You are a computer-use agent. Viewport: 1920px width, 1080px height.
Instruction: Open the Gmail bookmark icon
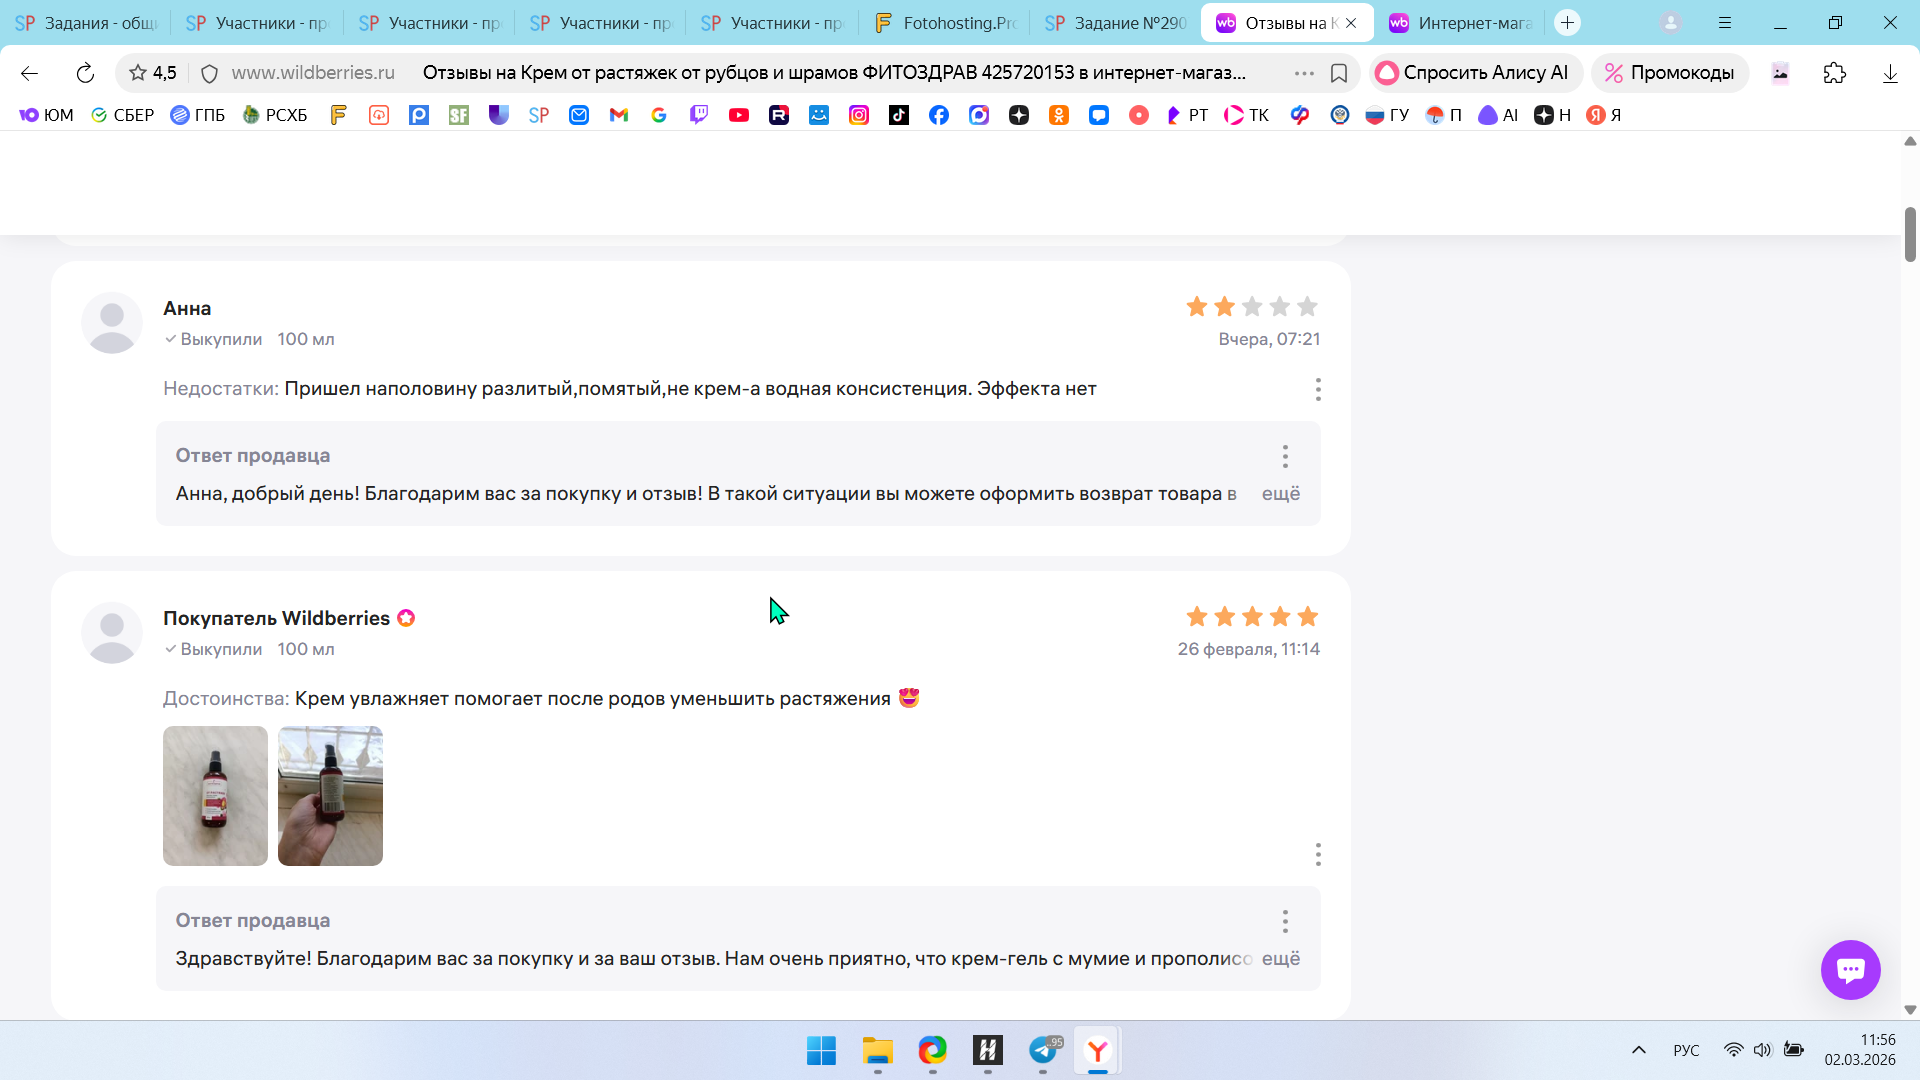coord(619,115)
